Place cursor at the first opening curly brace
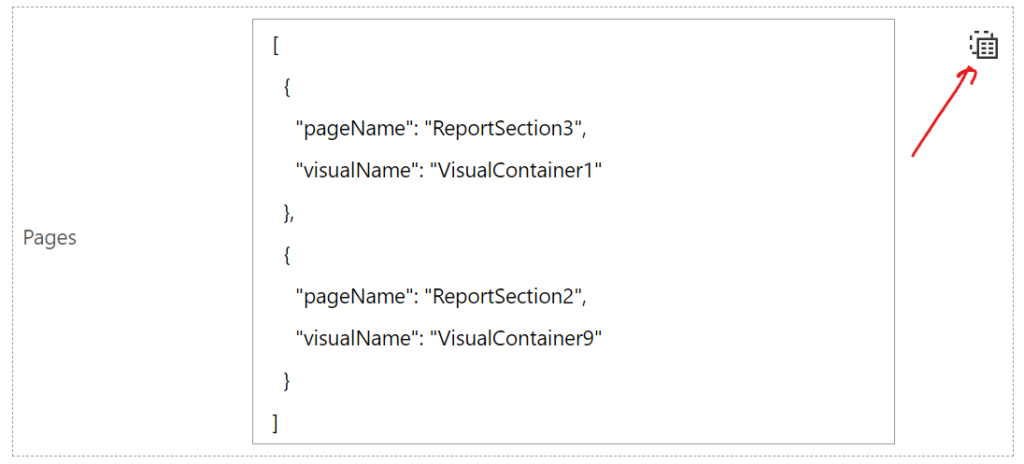The height and width of the screenshot is (464, 1024). (x=287, y=88)
